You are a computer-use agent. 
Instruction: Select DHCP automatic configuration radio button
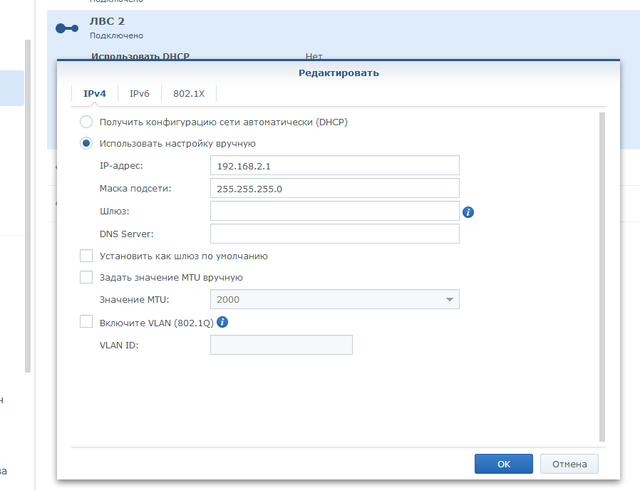86,122
